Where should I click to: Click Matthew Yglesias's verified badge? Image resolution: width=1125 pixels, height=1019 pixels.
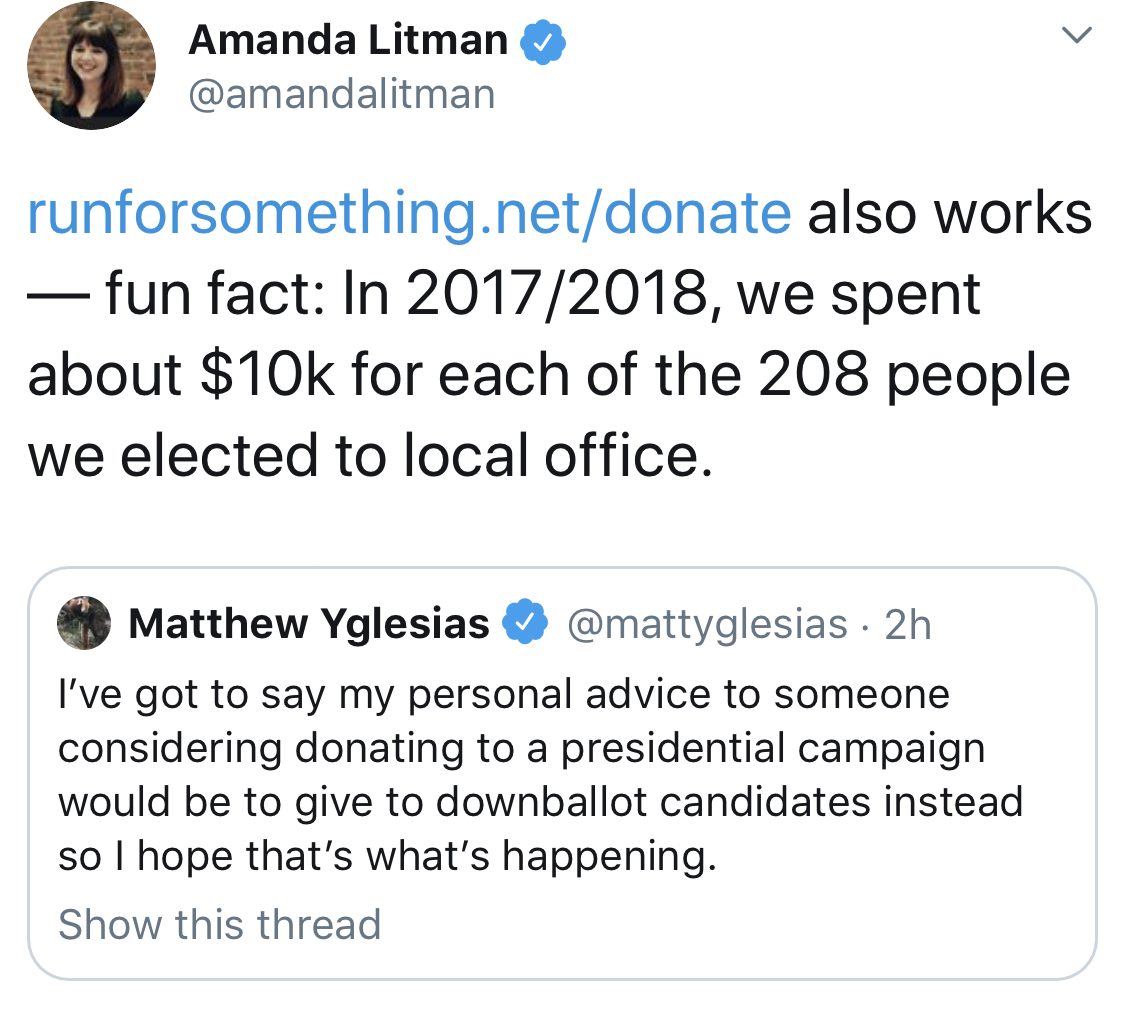523,623
